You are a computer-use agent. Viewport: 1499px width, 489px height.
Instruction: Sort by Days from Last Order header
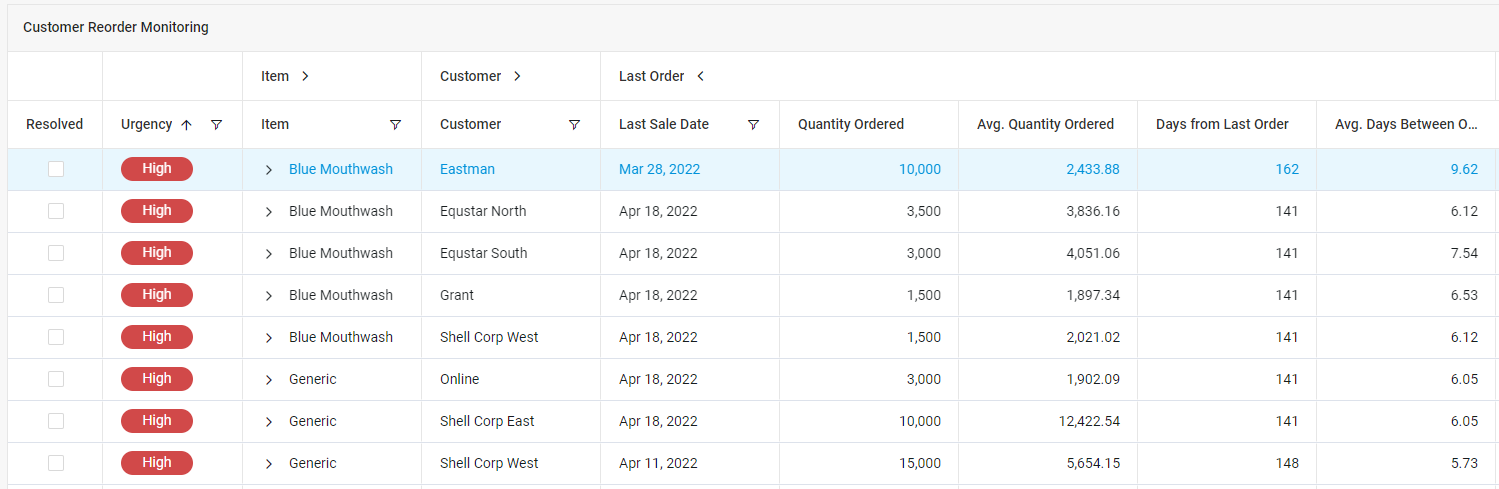pyautogui.click(x=1222, y=125)
